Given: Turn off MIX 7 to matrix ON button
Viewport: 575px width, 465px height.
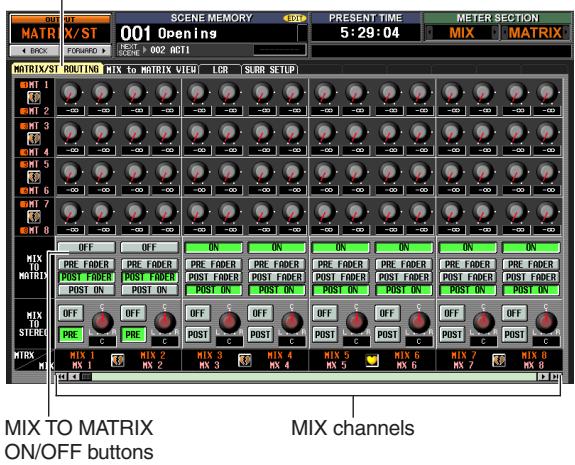Looking at the screenshot, I should click(x=468, y=248).
